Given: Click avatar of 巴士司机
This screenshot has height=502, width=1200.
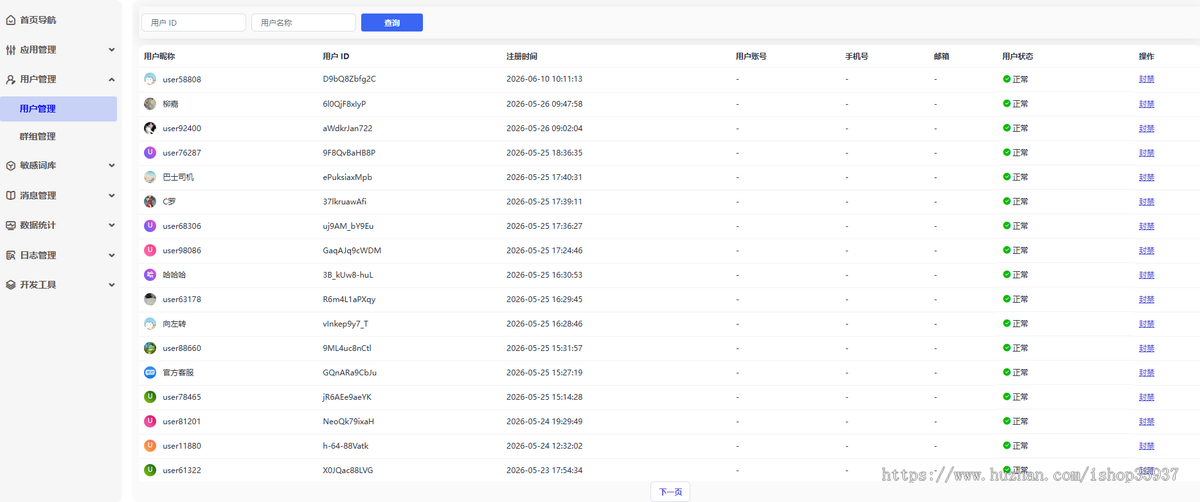Looking at the screenshot, I should pyautogui.click(x=150, y=177).
